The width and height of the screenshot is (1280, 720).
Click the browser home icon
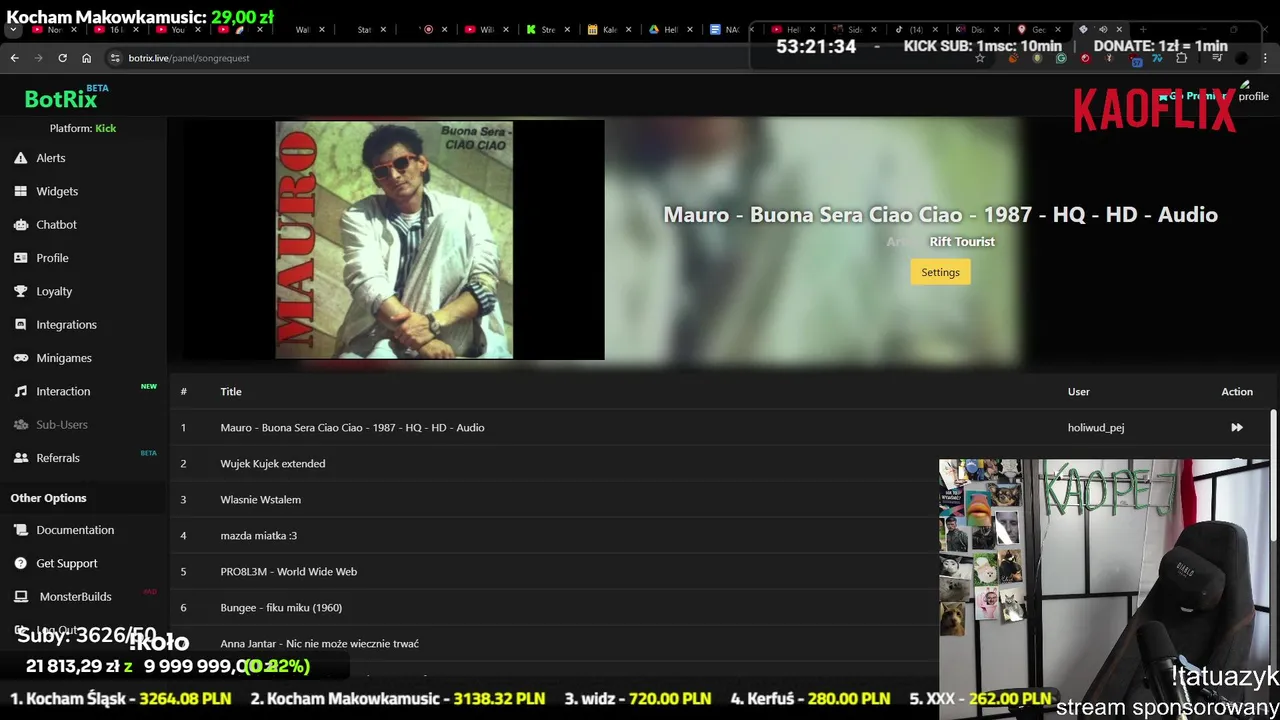pos(87,58)
